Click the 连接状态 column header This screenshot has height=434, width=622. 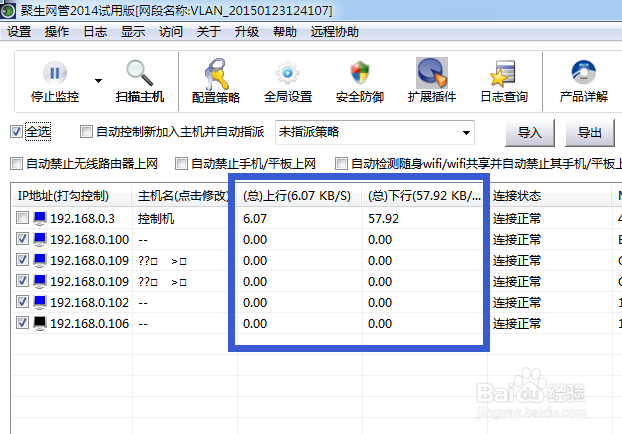pos(549,196)
